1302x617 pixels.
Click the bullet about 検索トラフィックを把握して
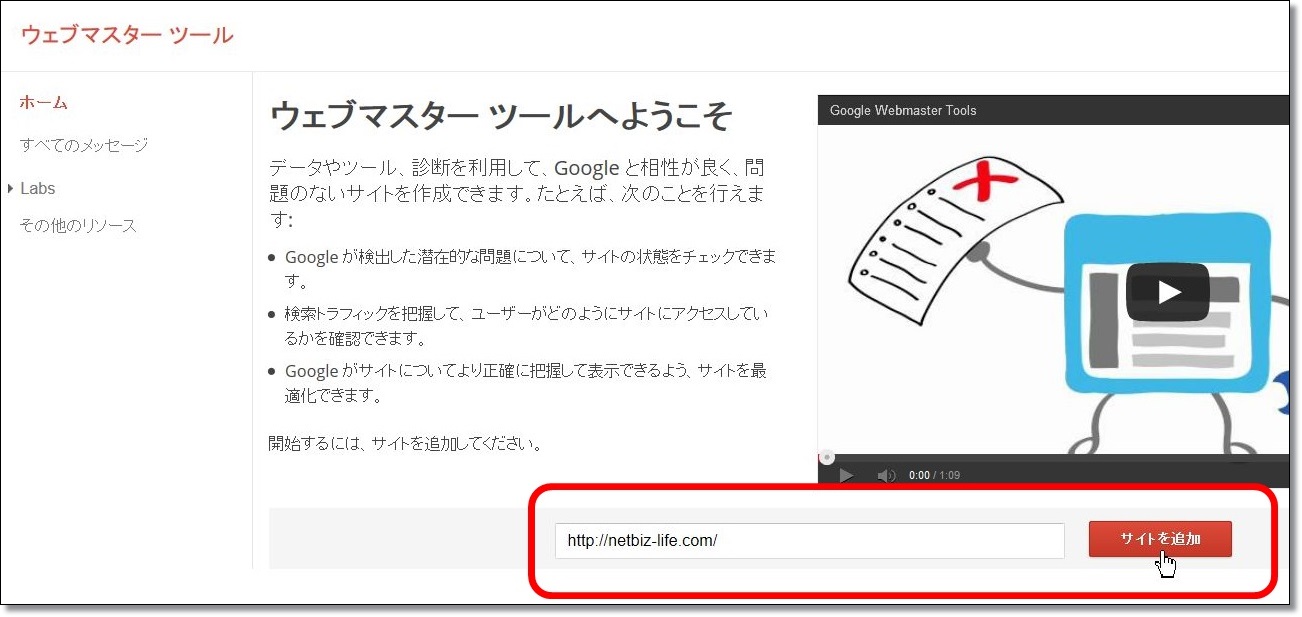coord(526,326)
